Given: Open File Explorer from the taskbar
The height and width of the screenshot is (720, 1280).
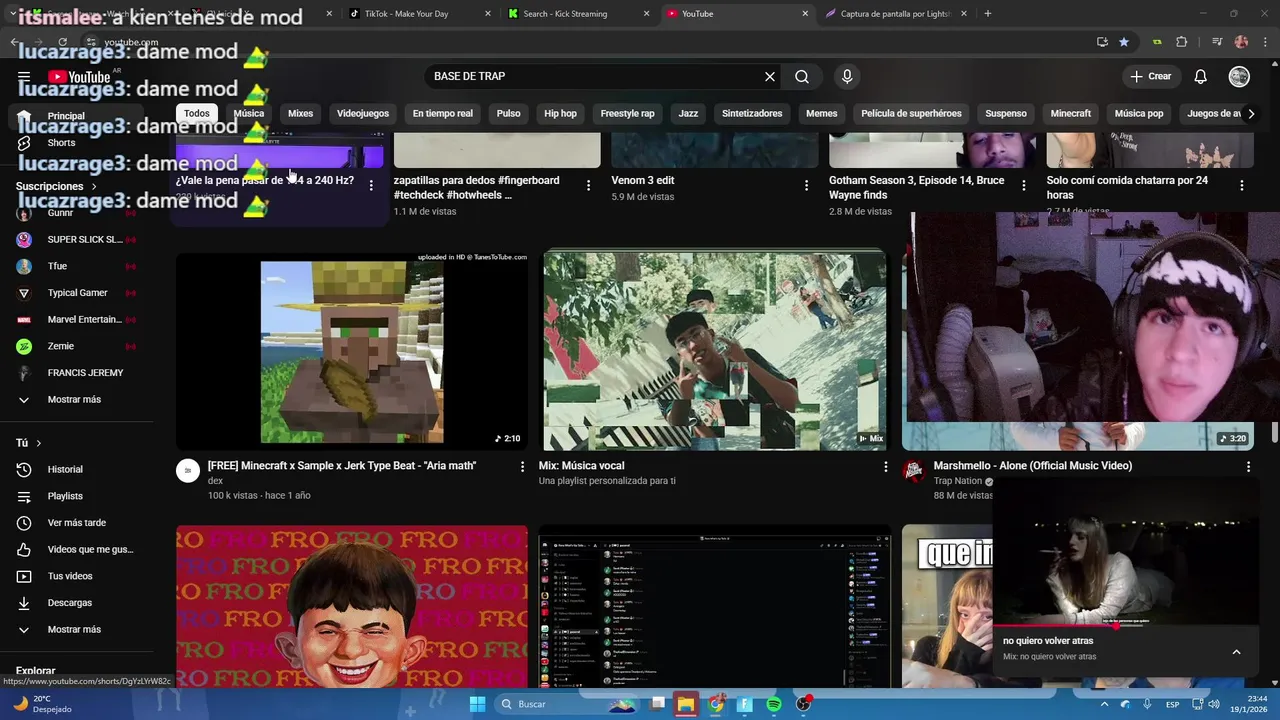Looking at the screenshot, I should pyautogui.click(x=685, y=704).
